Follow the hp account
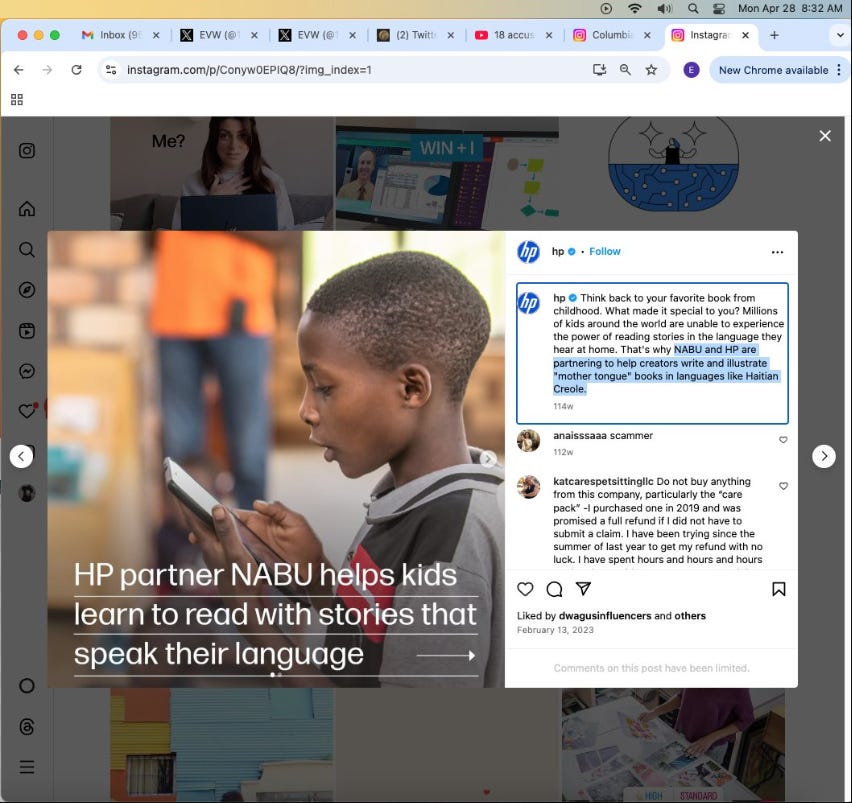Screen dimensions: 852x803 (604, 252)
